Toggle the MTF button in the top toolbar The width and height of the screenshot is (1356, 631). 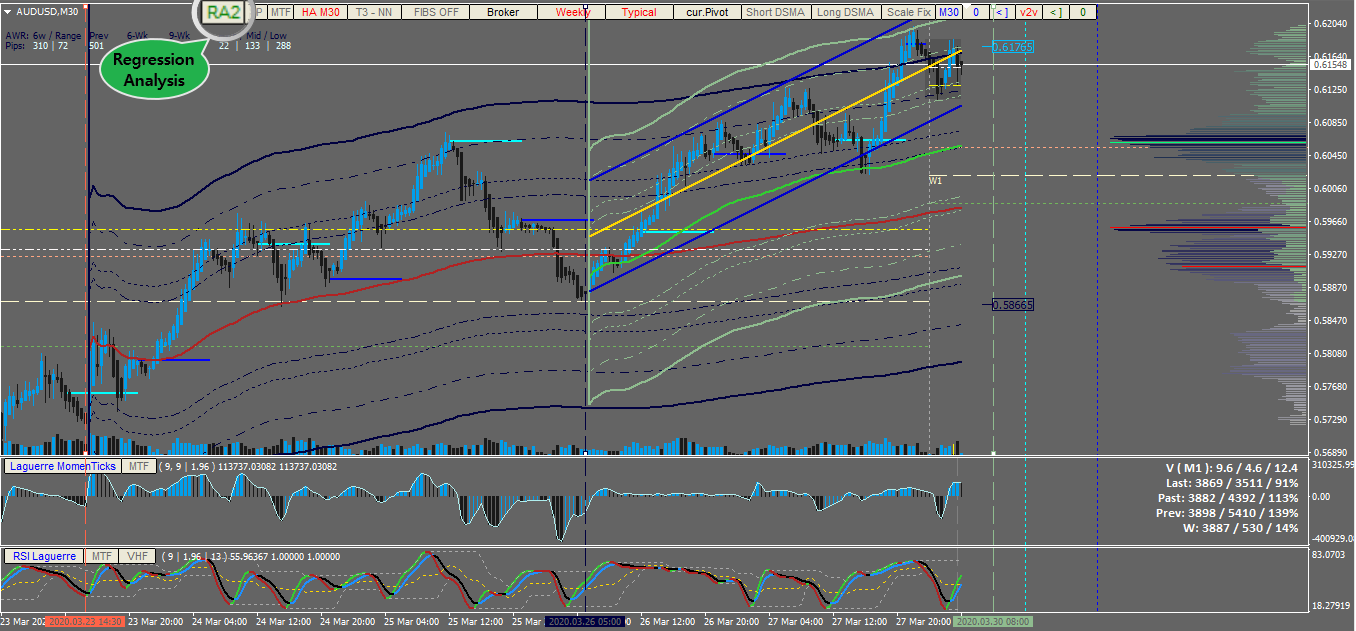point(280,12)
